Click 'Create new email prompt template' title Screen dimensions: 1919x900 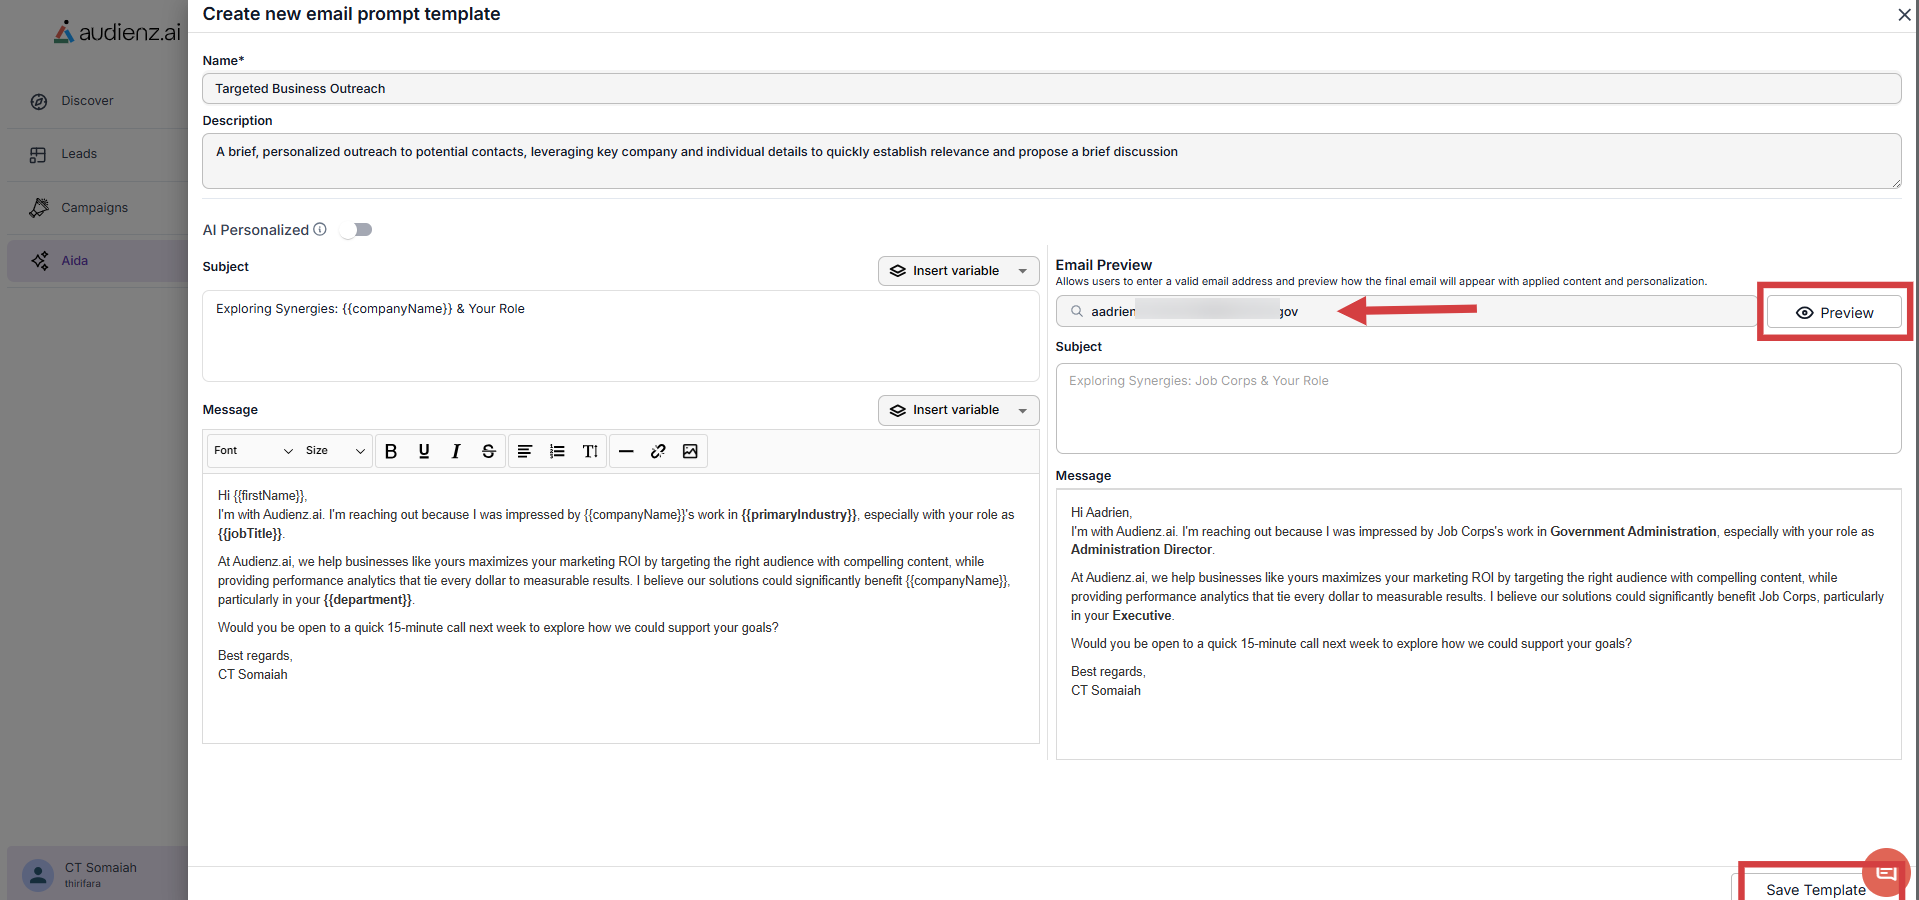[x=351, y=14]
